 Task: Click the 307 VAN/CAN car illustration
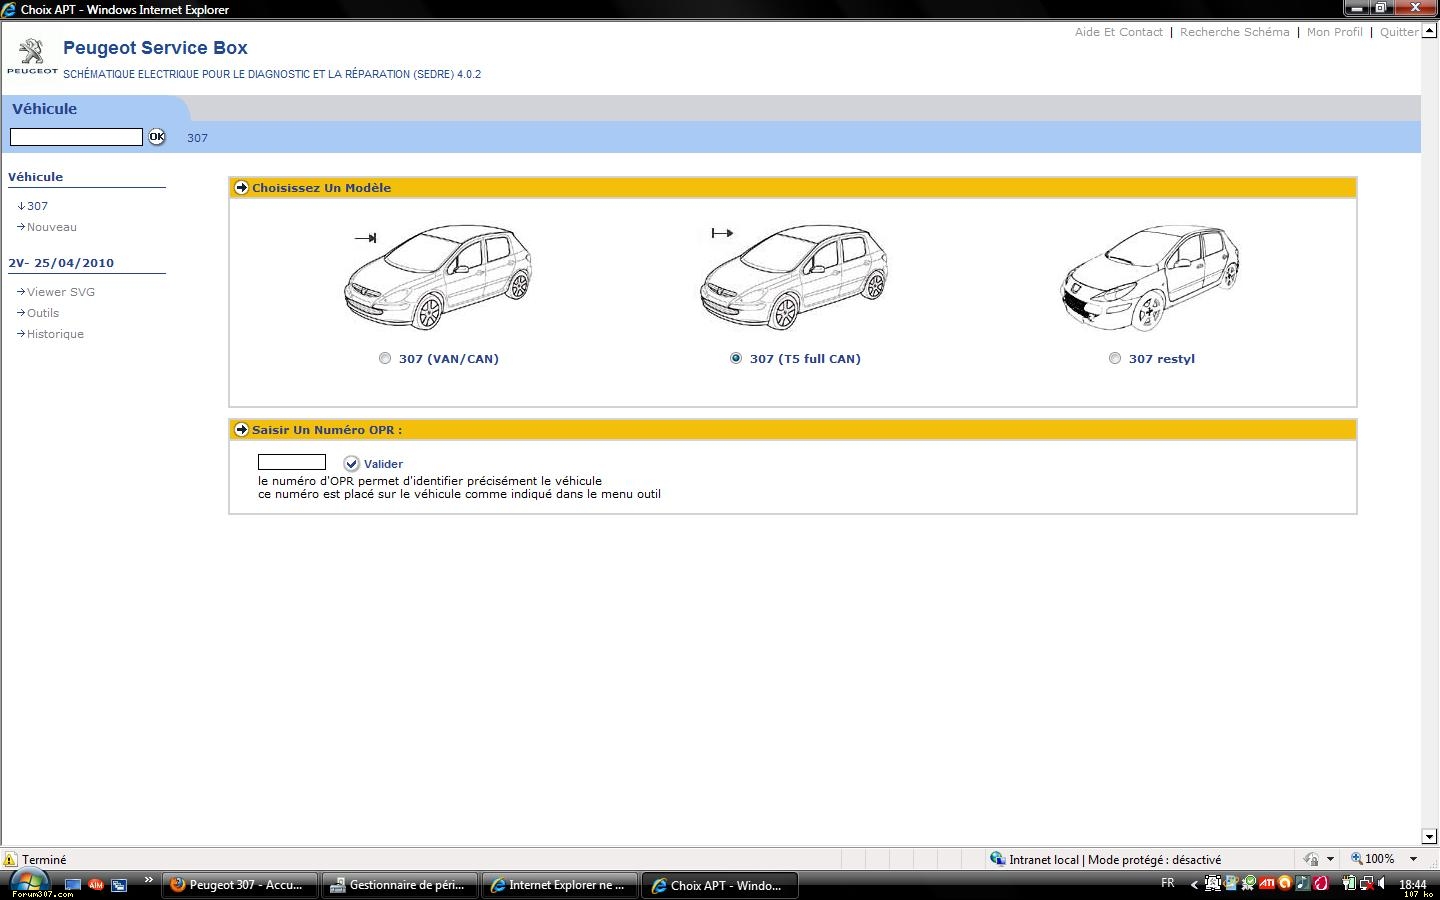click(x=438, y=277)
